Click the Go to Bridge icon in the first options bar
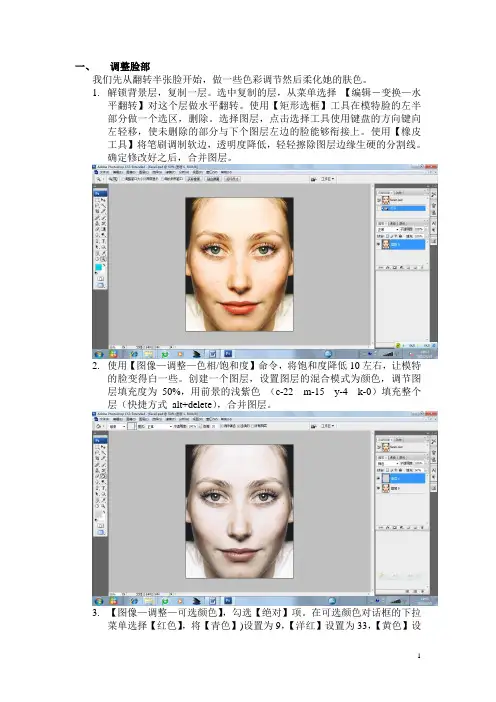This screenshot has width=496, height=702. [x=314, y=179]
